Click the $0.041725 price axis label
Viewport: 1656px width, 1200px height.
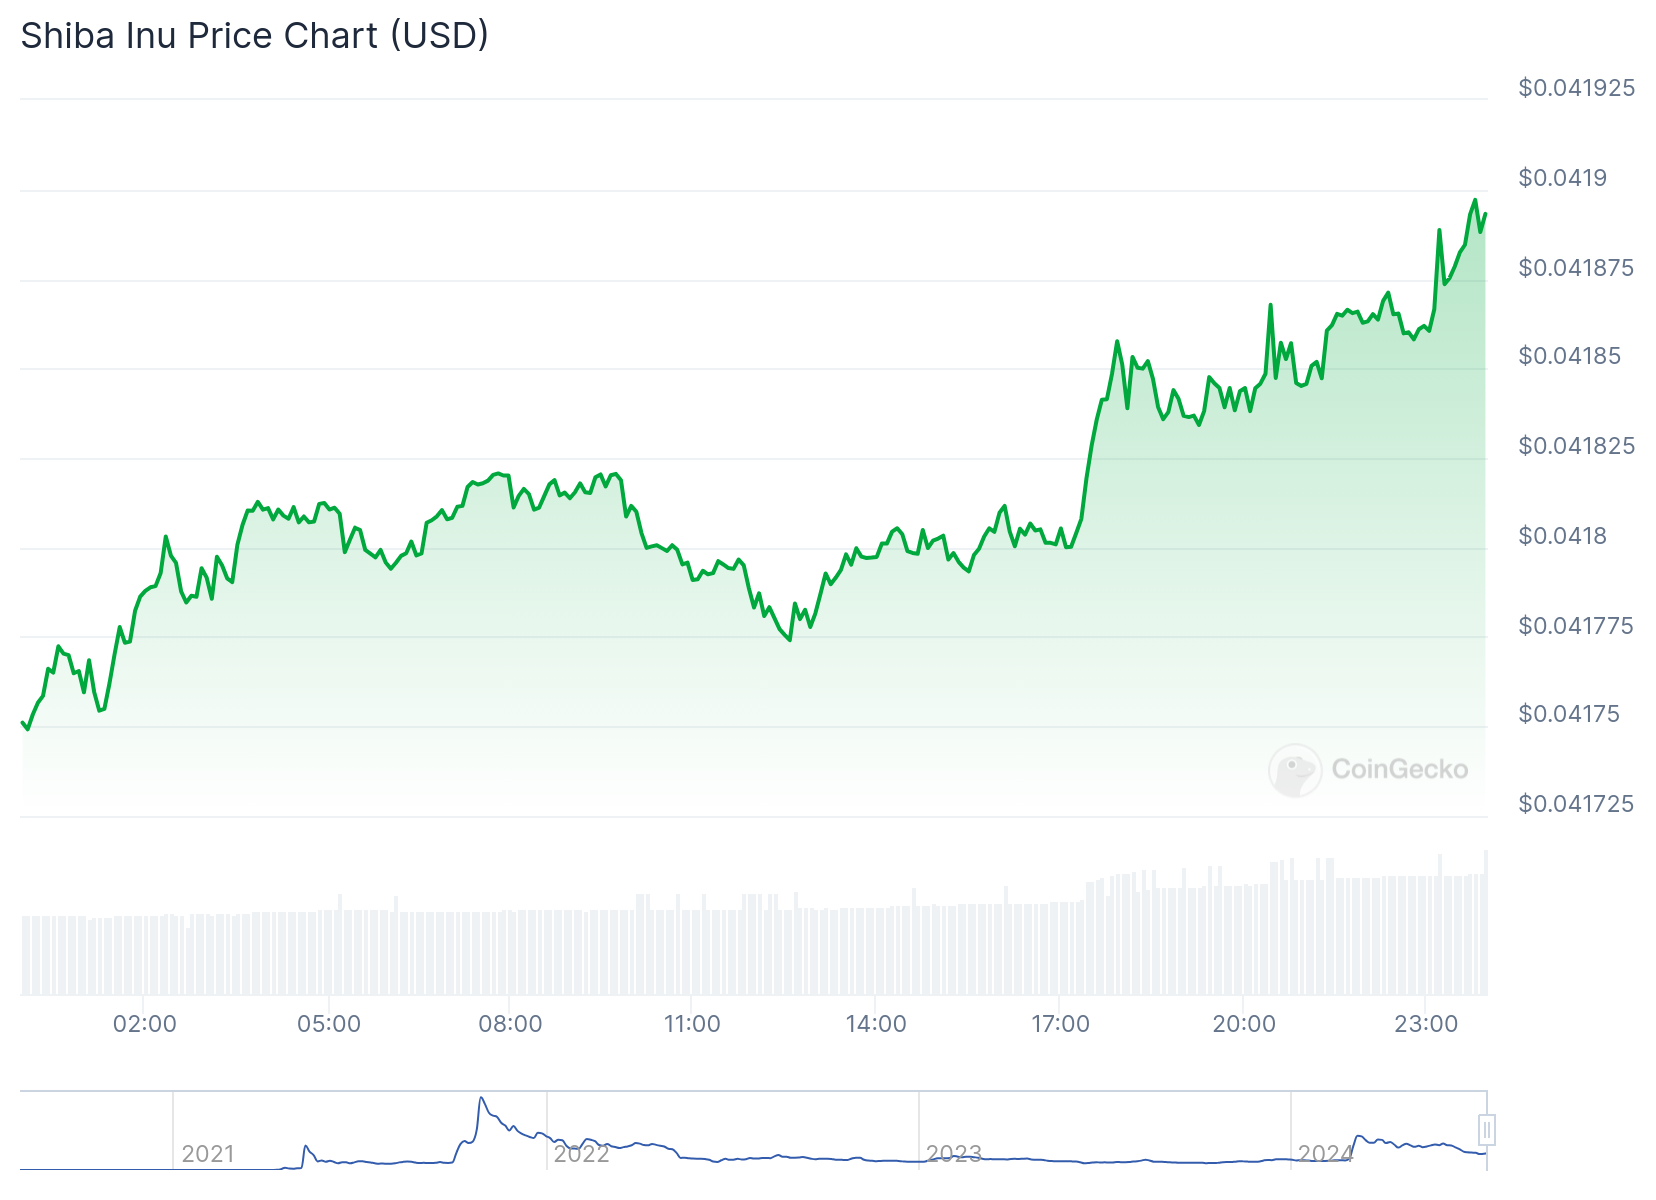pyautogui.click(x=1576, y=804)
